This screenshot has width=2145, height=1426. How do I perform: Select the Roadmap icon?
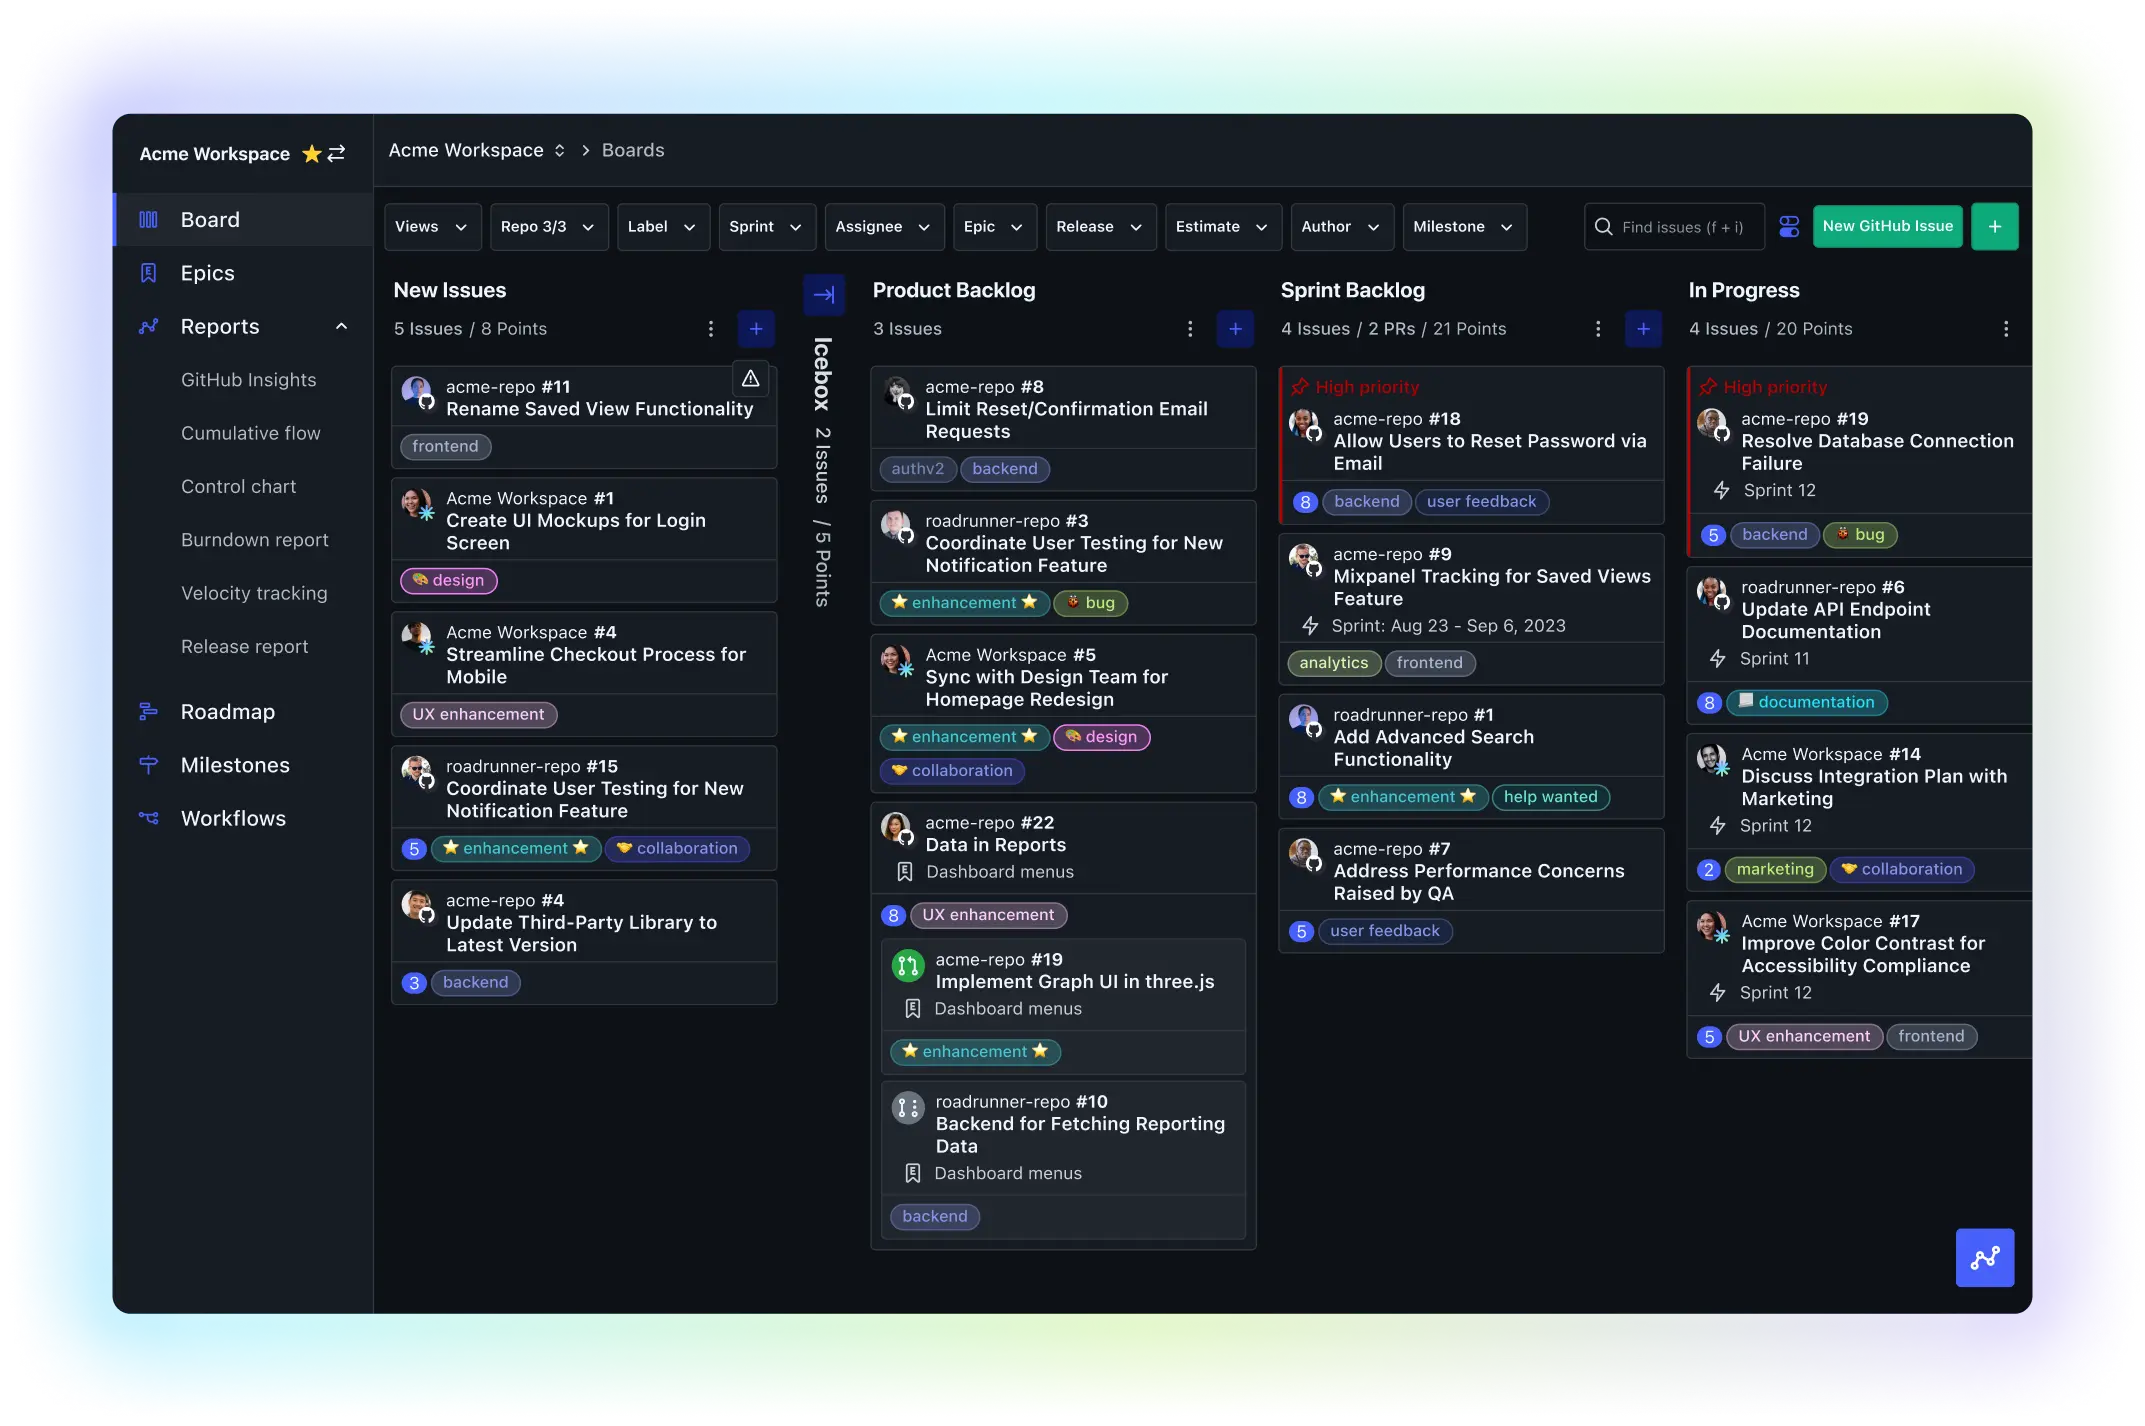pos(150,711)
